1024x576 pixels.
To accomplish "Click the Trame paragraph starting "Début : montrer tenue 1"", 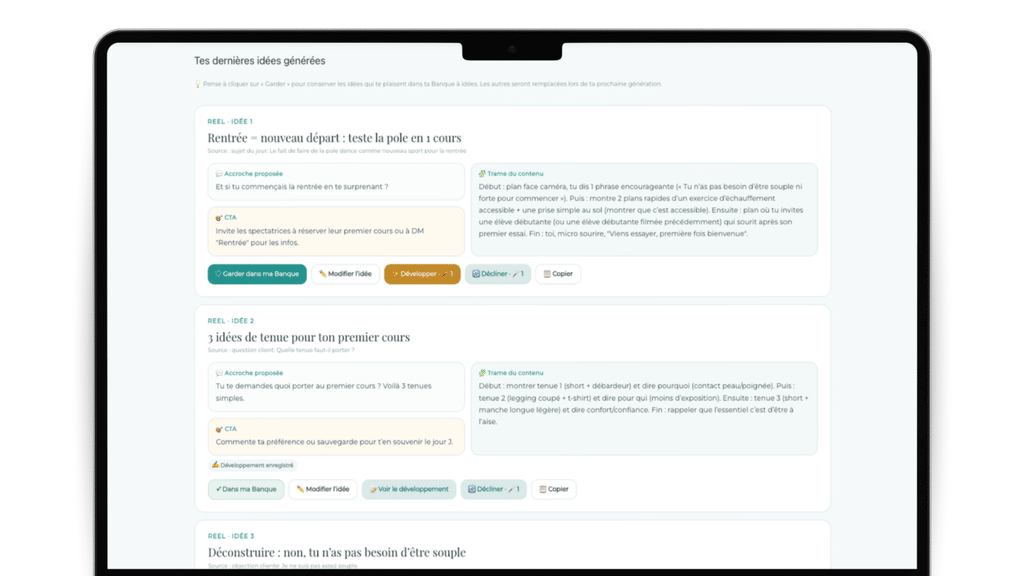I will pyautogui.click(x=644, y=404).
